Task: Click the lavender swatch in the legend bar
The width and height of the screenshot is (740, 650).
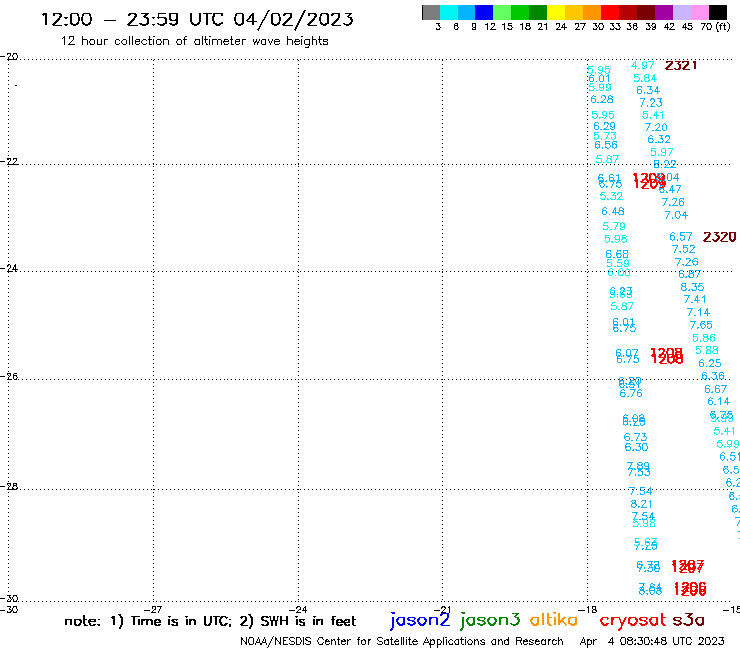Action: tap(681, 12)
